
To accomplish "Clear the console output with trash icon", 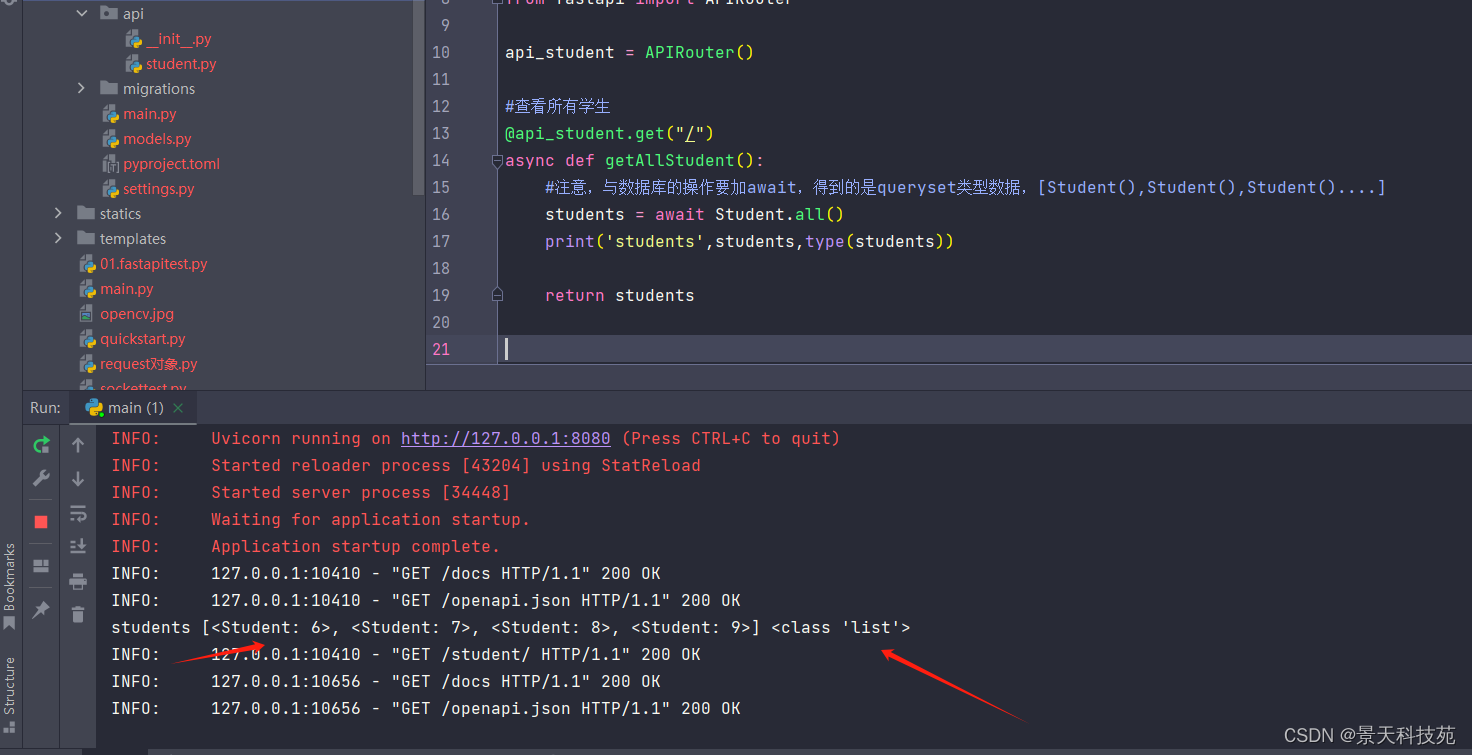I will [x=78, y=615].
